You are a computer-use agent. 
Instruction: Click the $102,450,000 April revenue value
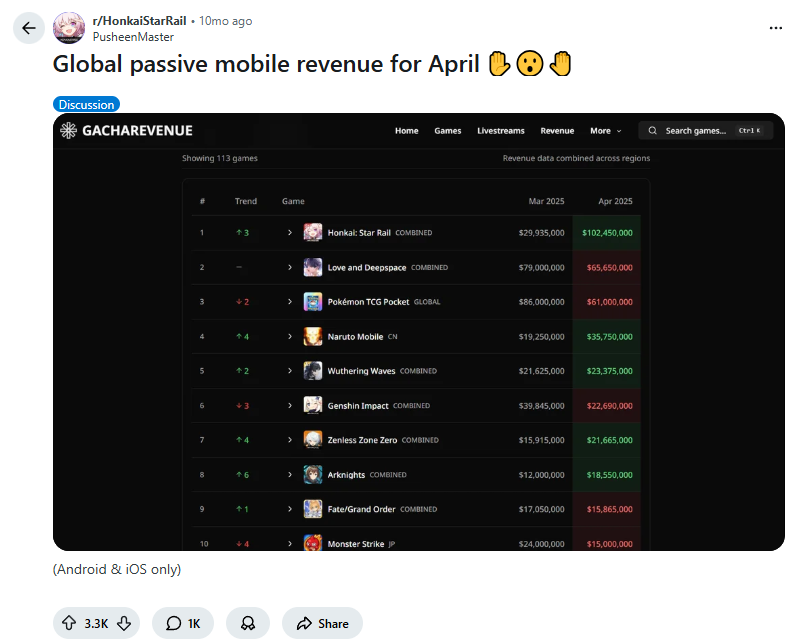coord(607,233)
